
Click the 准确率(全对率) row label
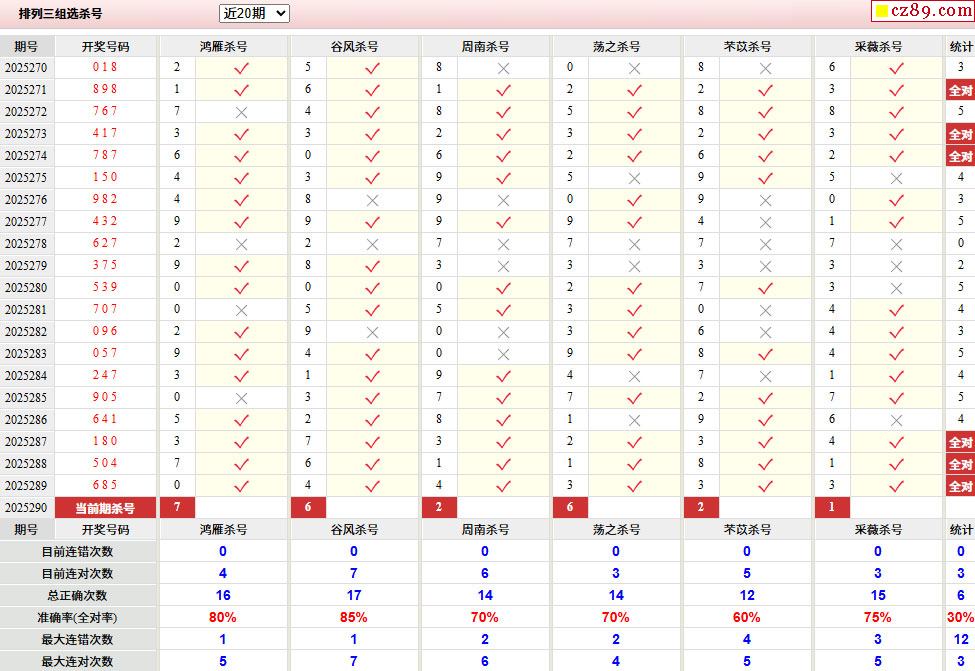point(77,618)
